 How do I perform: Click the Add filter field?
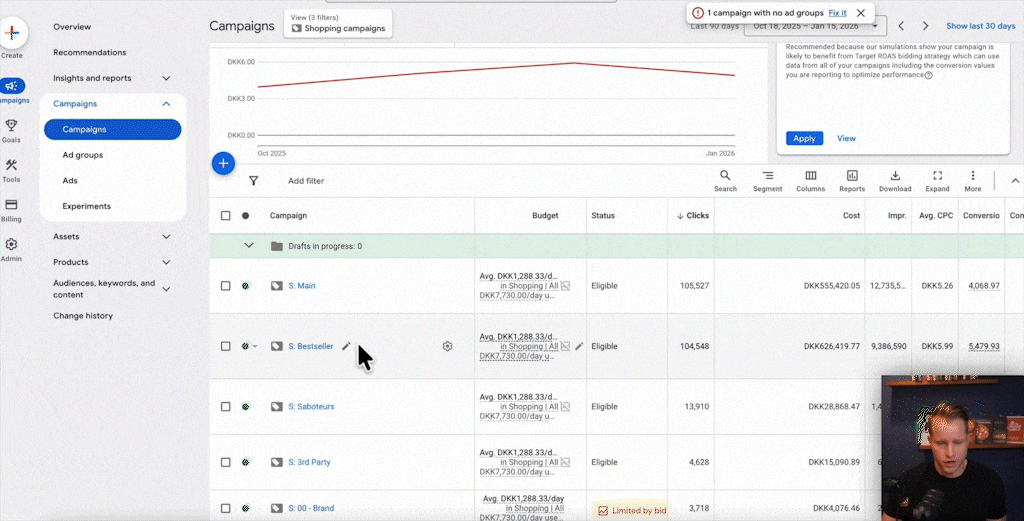(x=306, y=181)
